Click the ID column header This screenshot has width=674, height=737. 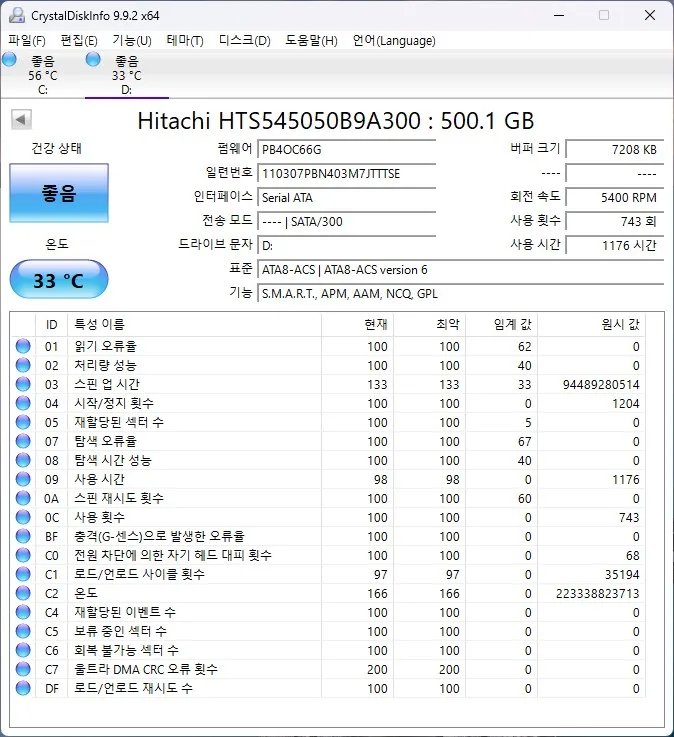click(x=51, y=324)
